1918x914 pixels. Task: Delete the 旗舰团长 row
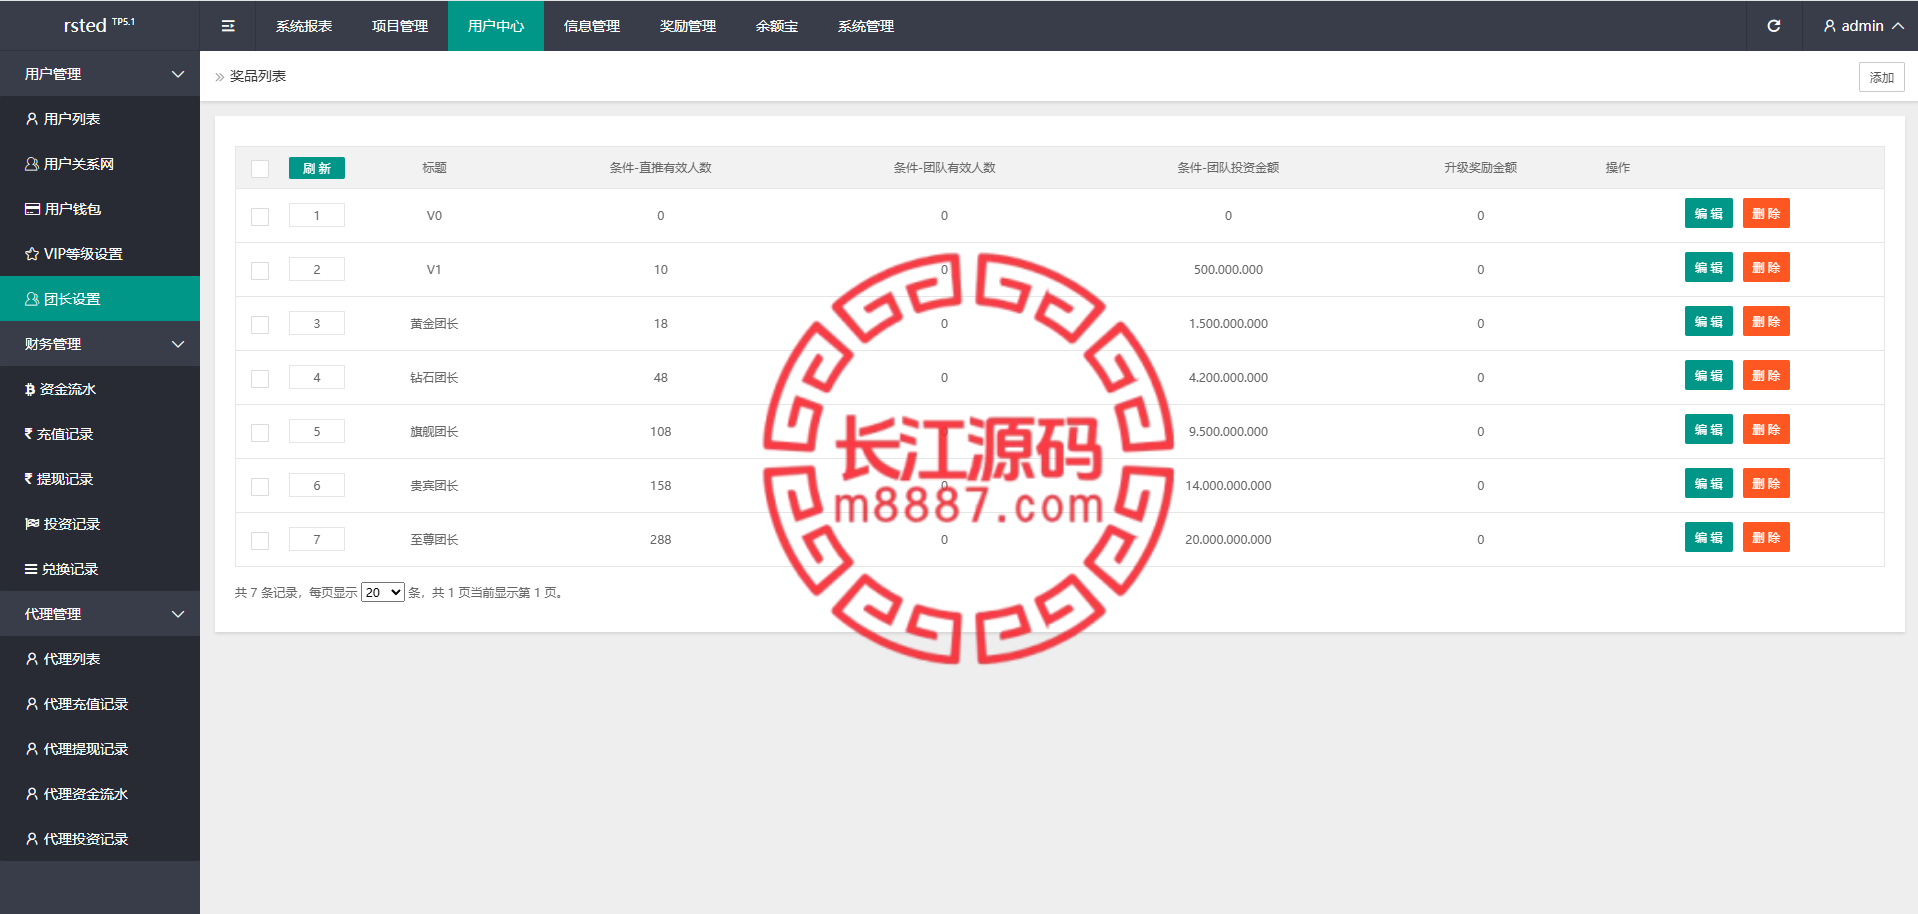pos(1766,430)
